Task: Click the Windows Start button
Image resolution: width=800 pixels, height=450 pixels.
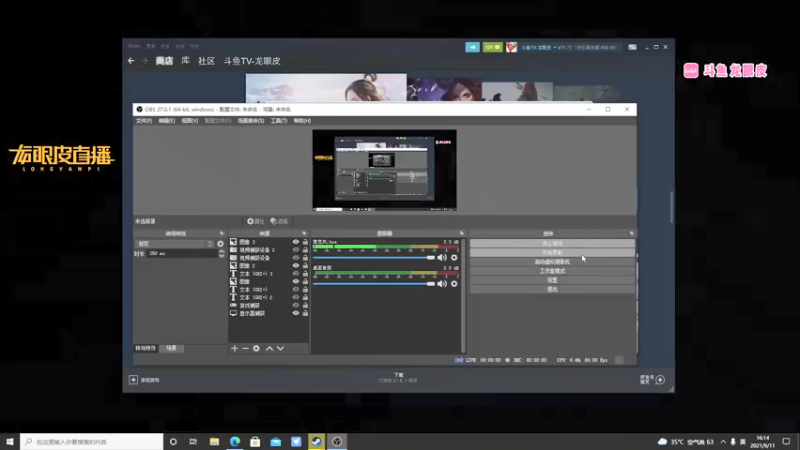Action: [10, 441]
